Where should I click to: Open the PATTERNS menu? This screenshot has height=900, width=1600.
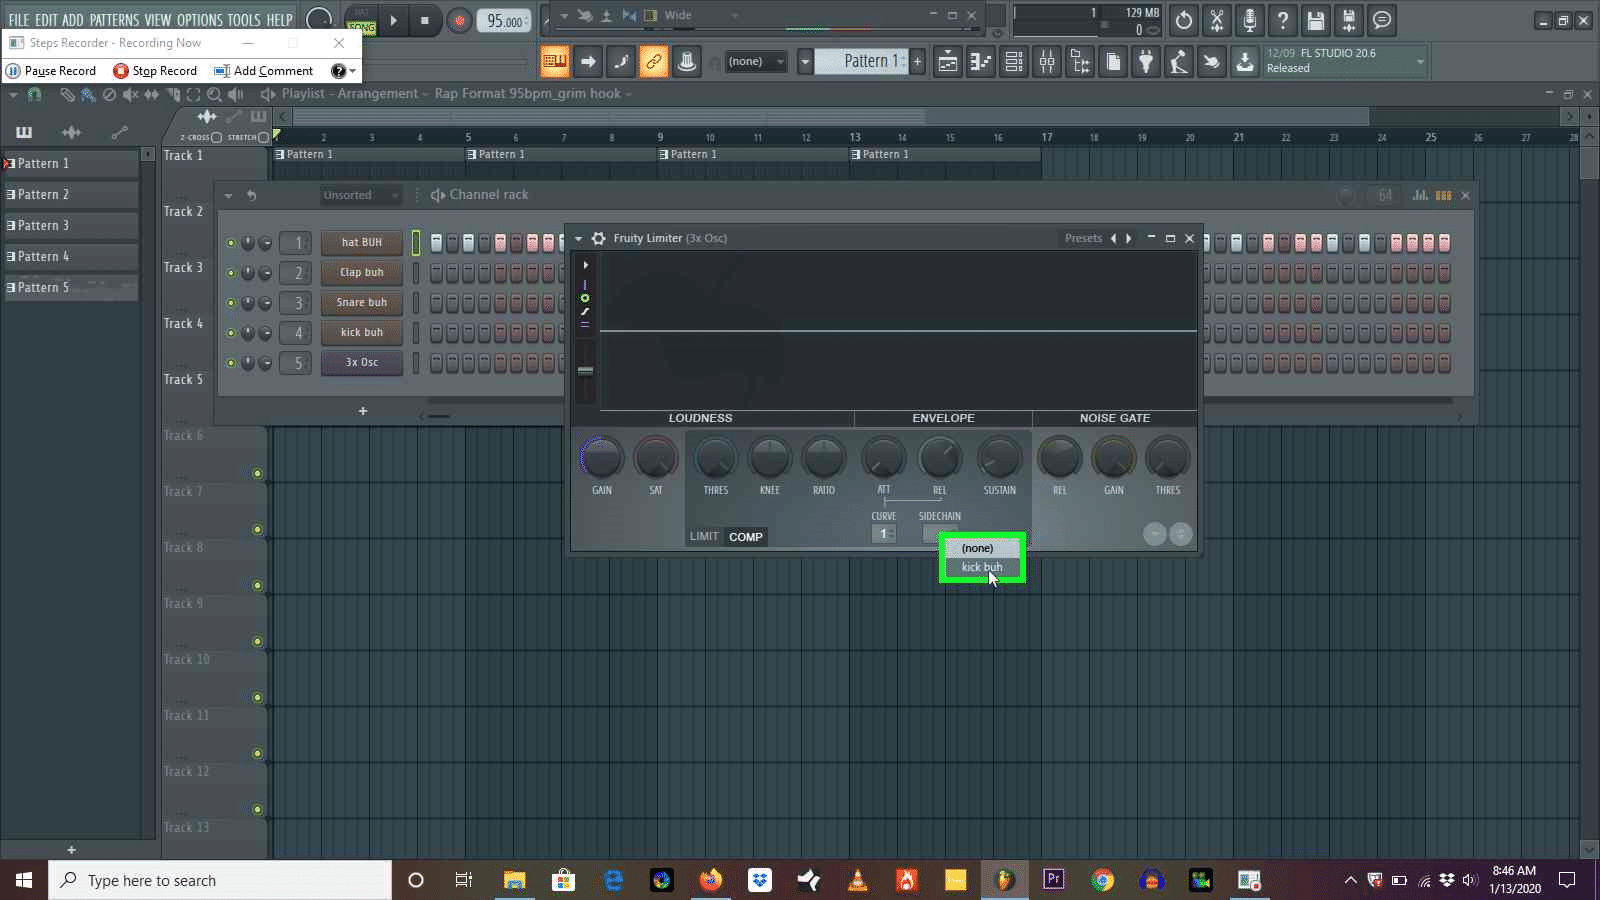click(x=114, y=19)
